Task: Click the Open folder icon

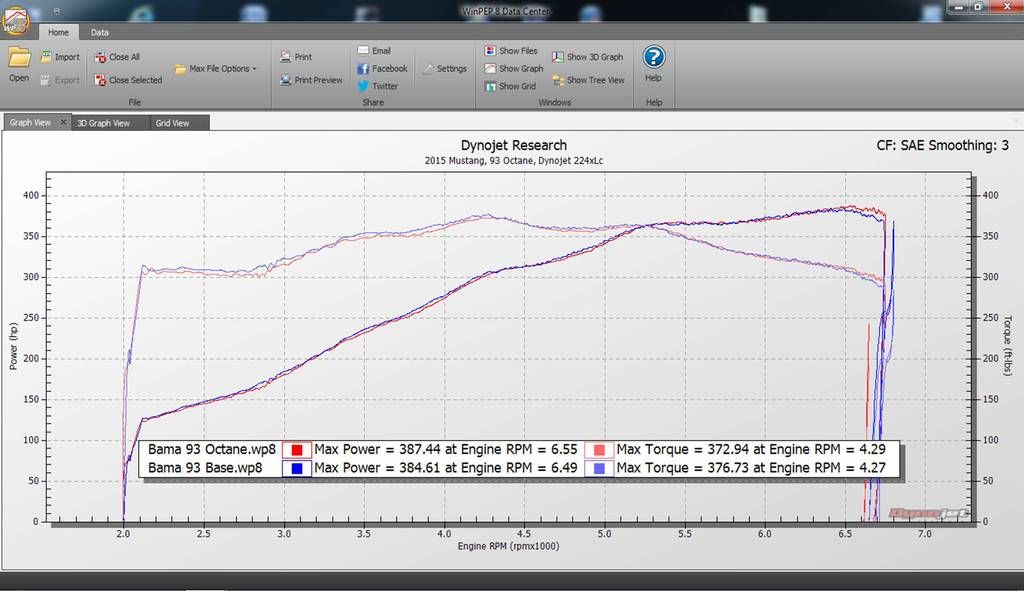Action: 19,57
